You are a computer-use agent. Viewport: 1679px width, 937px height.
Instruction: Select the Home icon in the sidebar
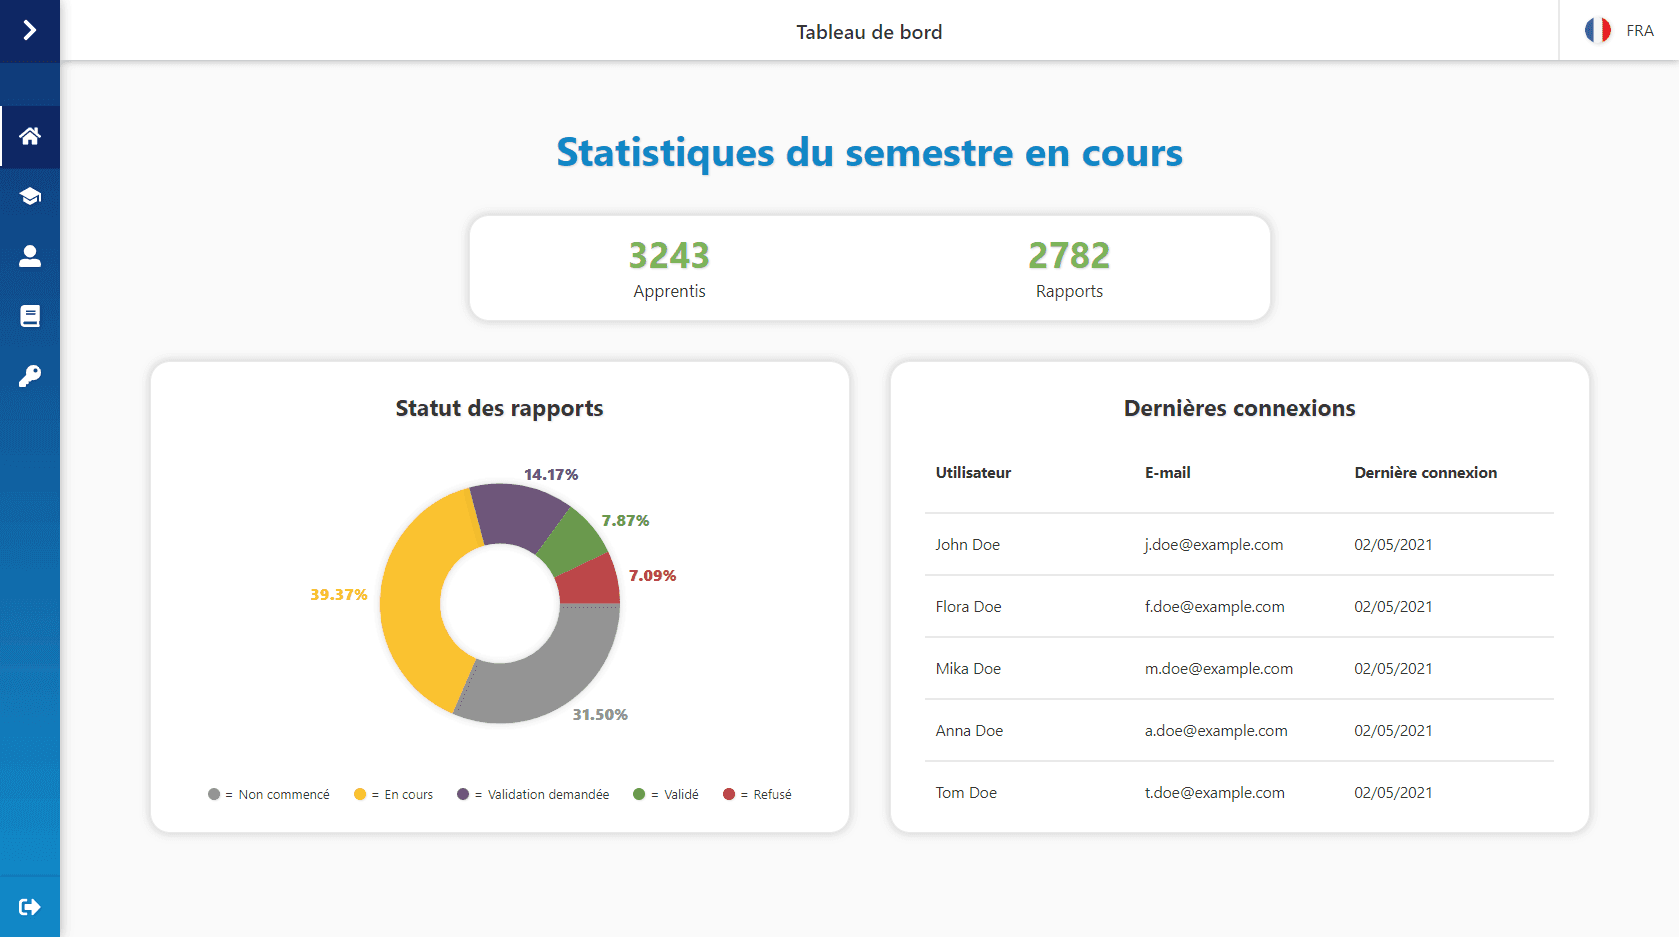click(30, 136)
